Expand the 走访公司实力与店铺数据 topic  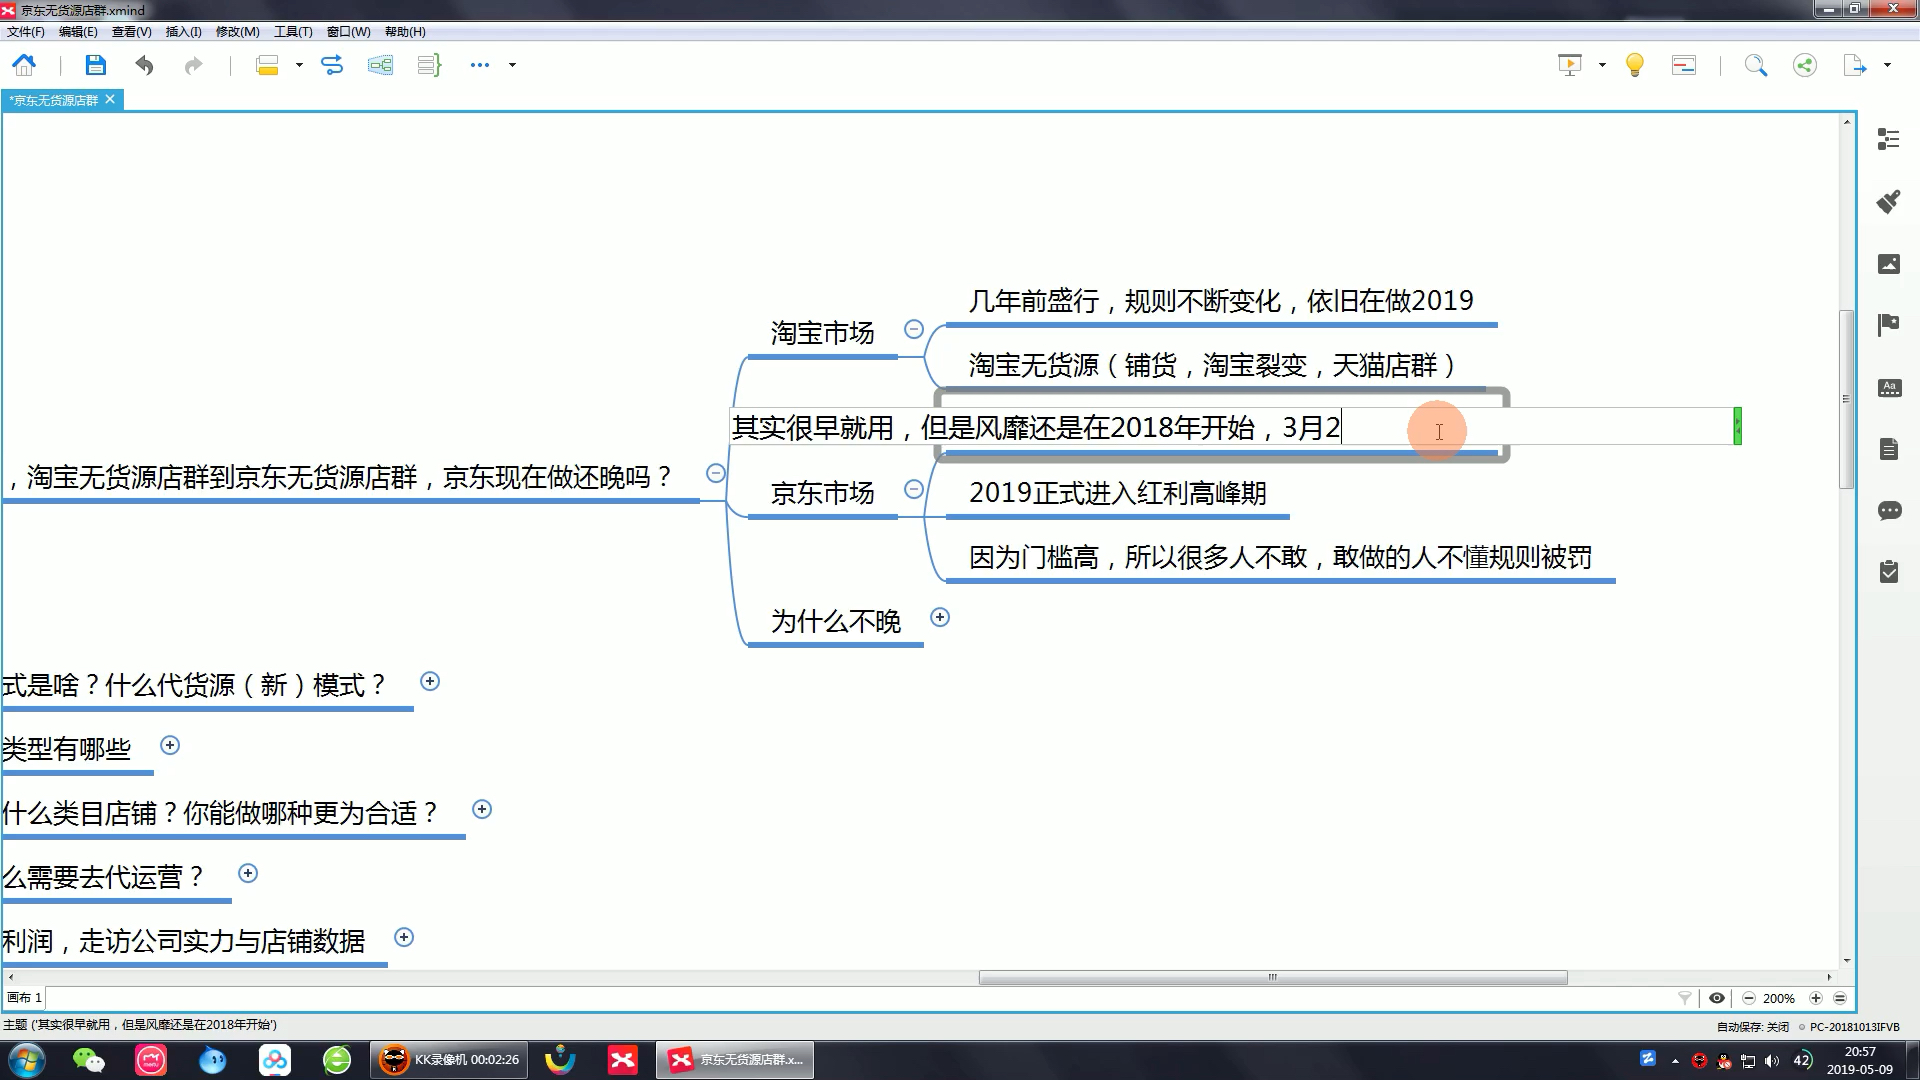(x=404, y=937)
